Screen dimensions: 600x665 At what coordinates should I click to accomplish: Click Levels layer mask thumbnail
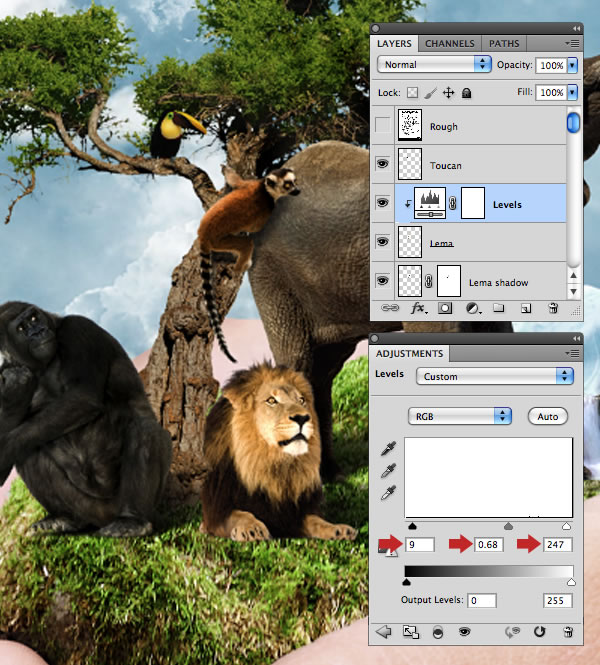pyautogui.click(x=473, y=204)
